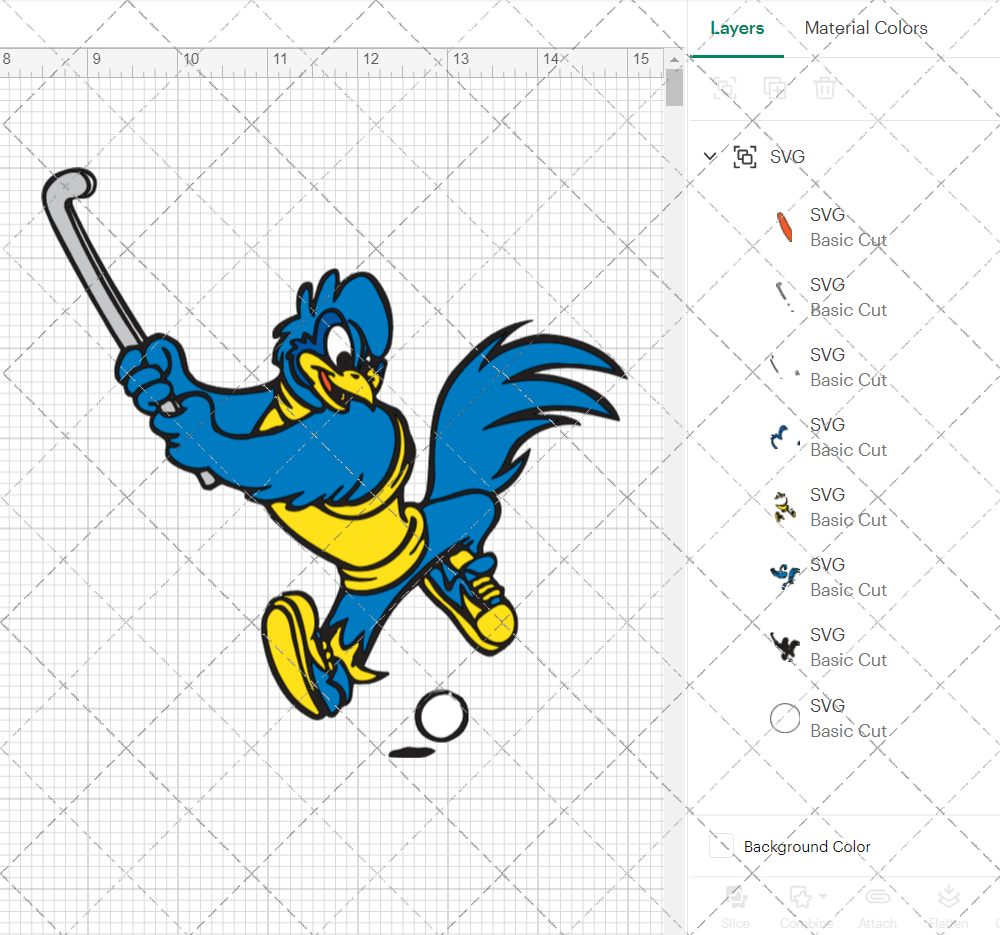Select the yellow and black layer thumbnail
Viewport: 1000px width, 935px height.
(x=784, y=508)
